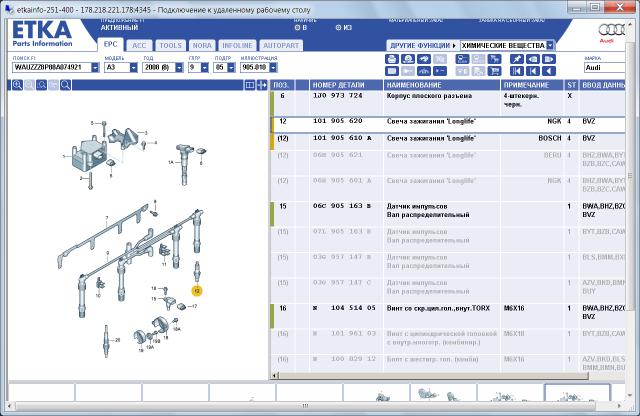
Task: Switch to the AUTOPART tab
Action: 281,46
